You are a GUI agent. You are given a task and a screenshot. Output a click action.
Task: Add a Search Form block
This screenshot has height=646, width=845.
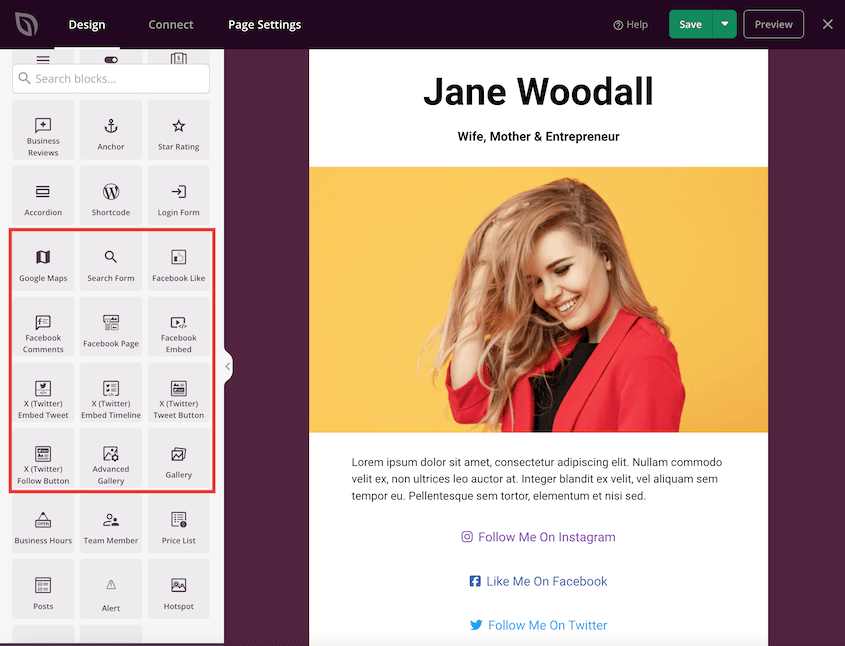(x=110, y=262)
